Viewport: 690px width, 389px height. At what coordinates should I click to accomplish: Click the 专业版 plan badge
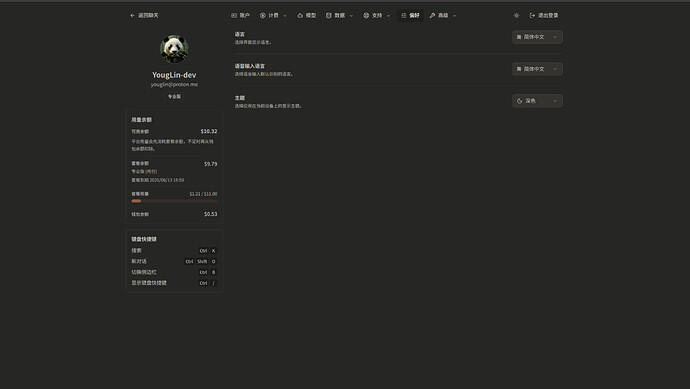pyautogui.click(x=174, y=96)
